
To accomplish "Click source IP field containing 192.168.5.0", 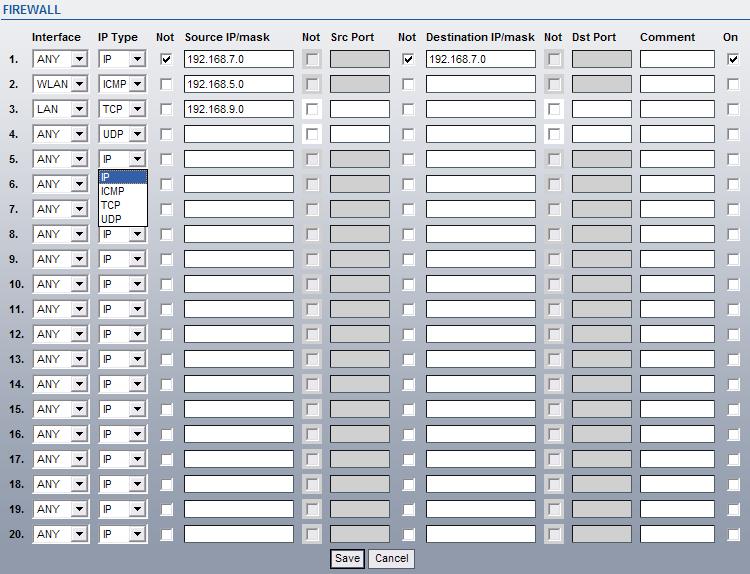I will [x=238, y=84].
